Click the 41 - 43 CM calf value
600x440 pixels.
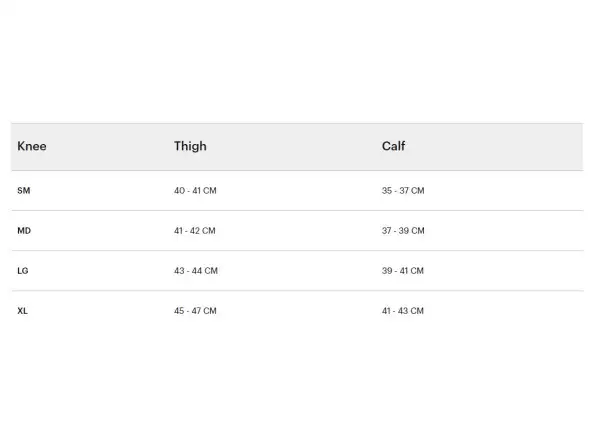click(403, 311)
